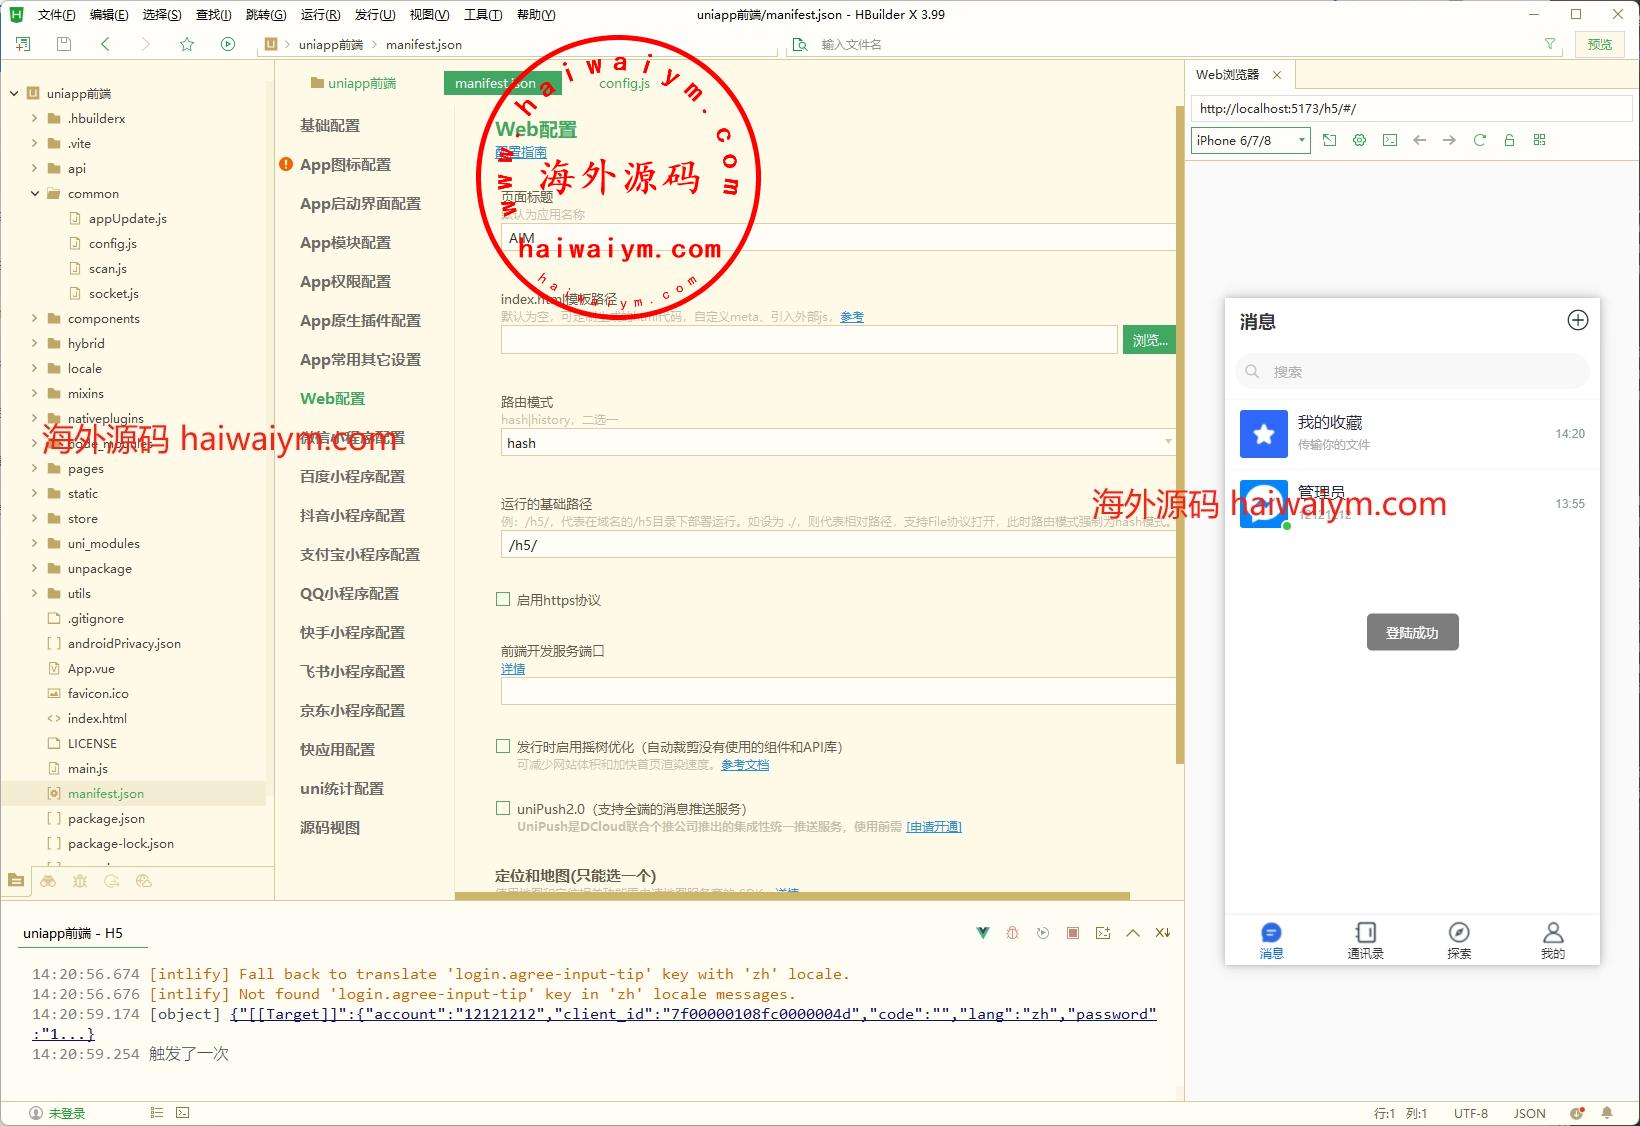Stop the running H5 console process
This screenshot has width=1640, height=1126.
1072,933
